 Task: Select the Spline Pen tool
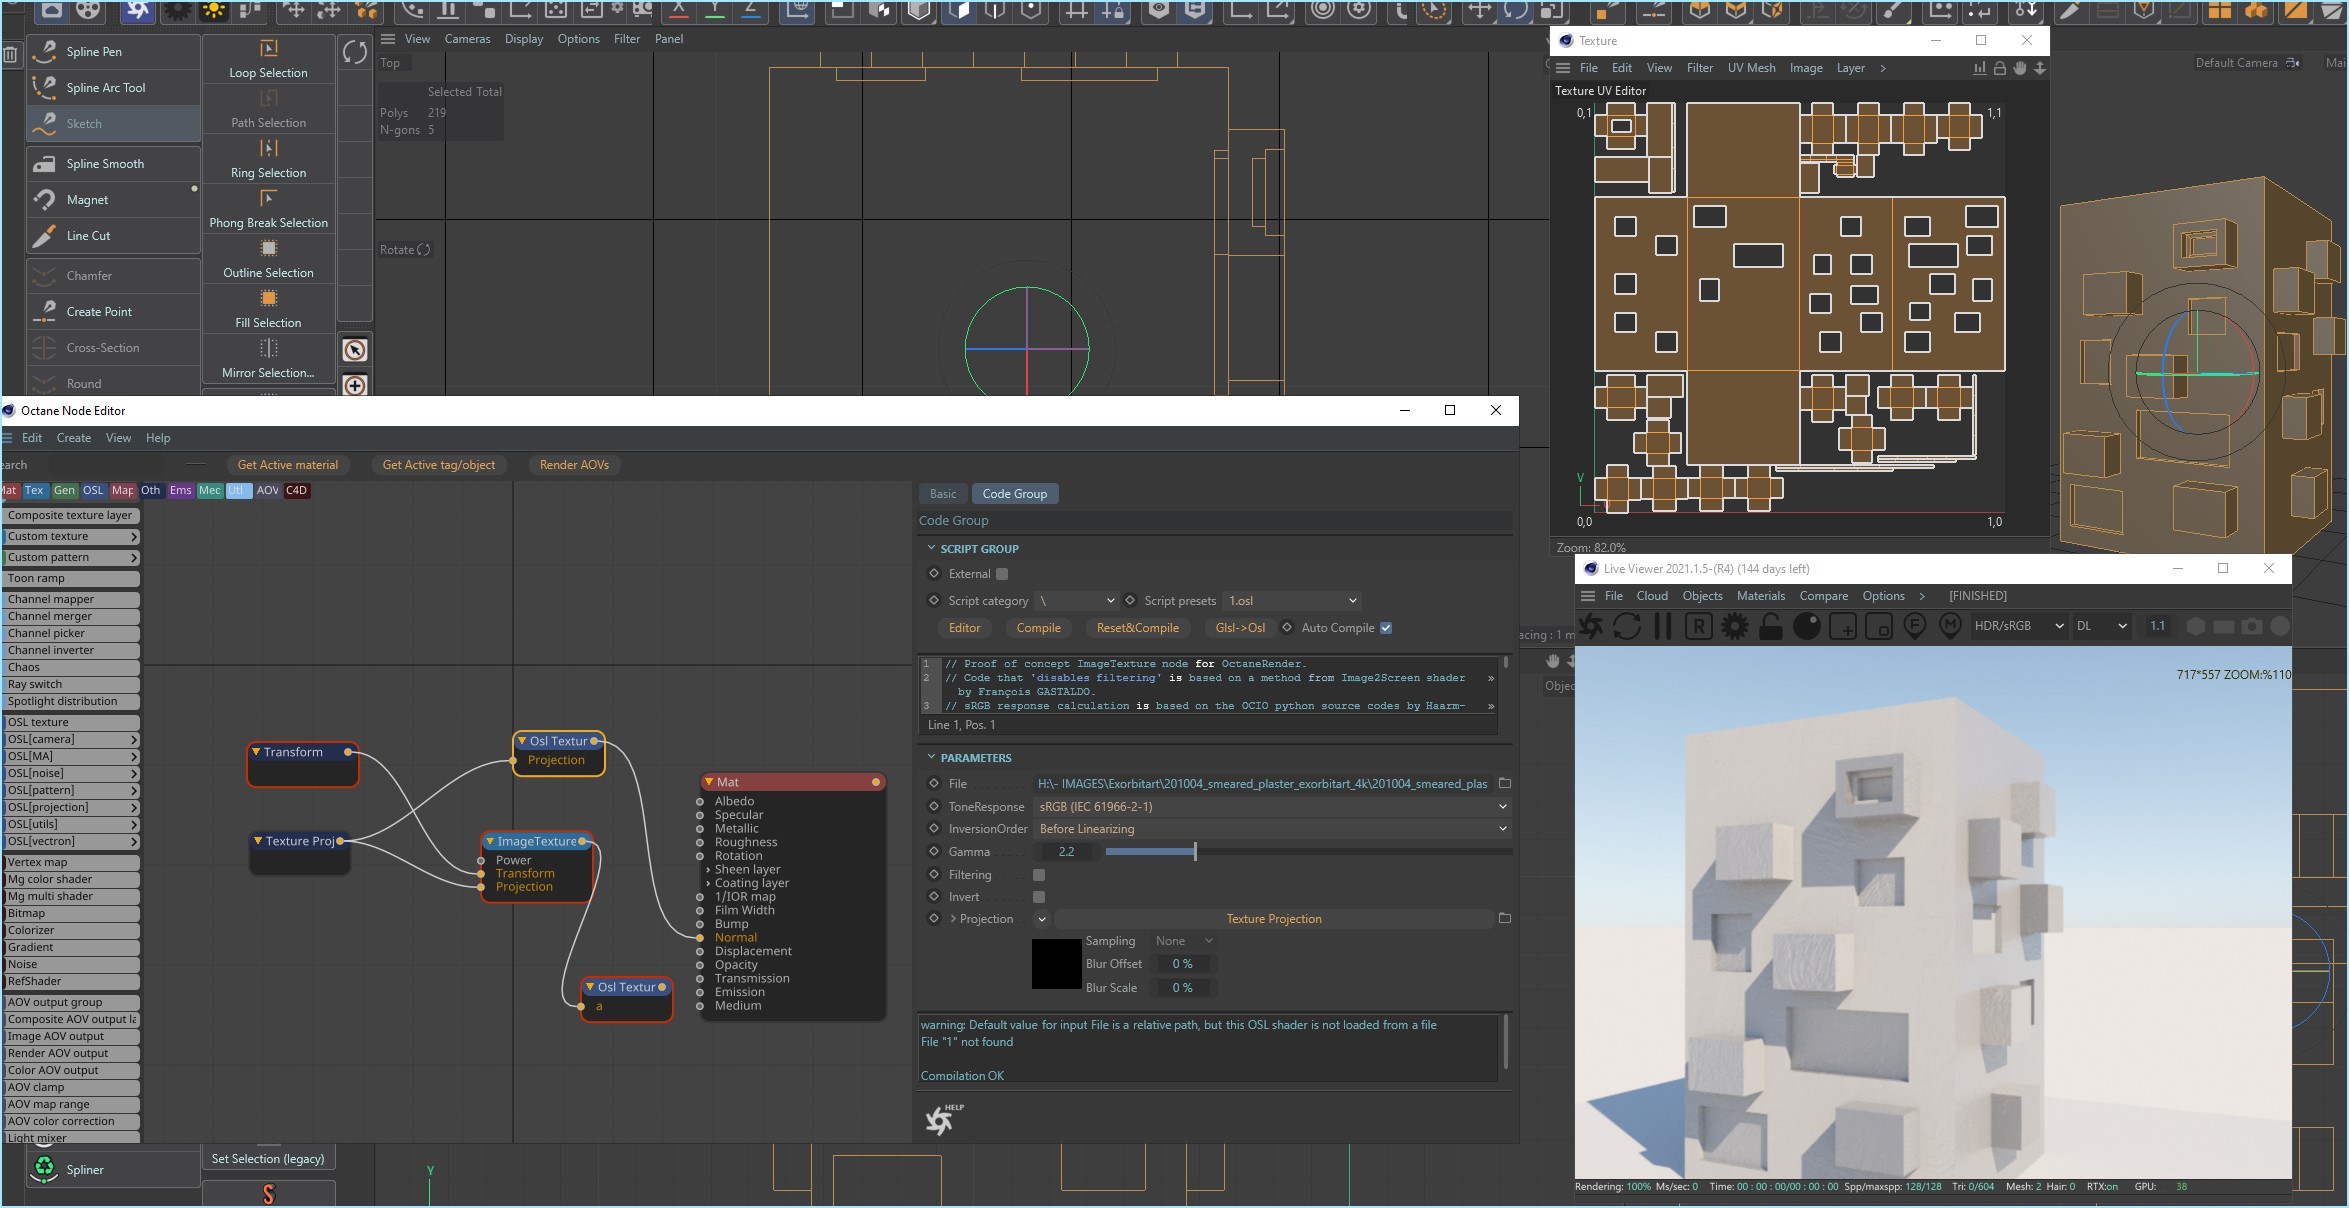tap(94, 52)
